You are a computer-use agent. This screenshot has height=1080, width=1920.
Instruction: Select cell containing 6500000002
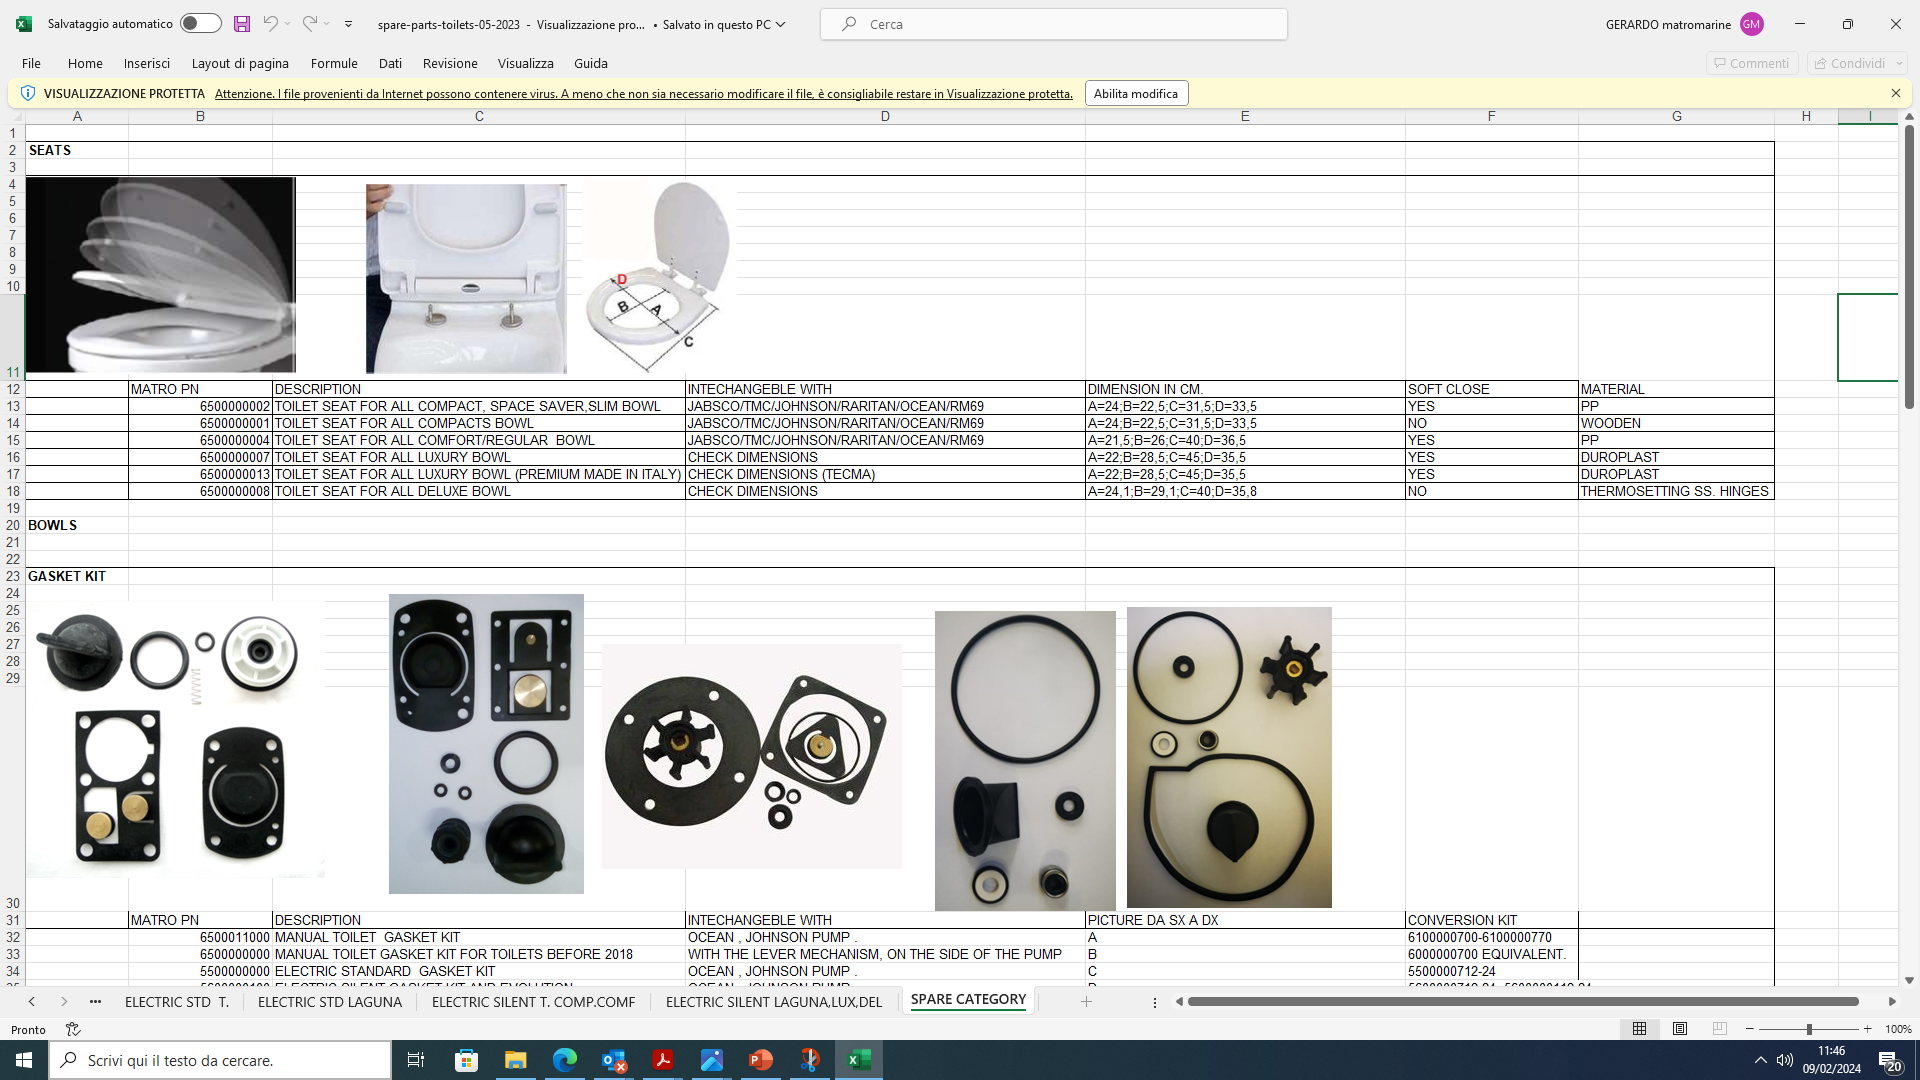(x=200, y=406)
